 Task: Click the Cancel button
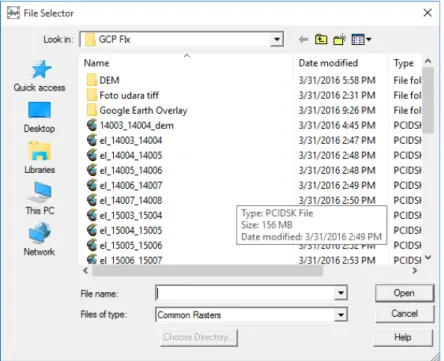tap(404, 314)
